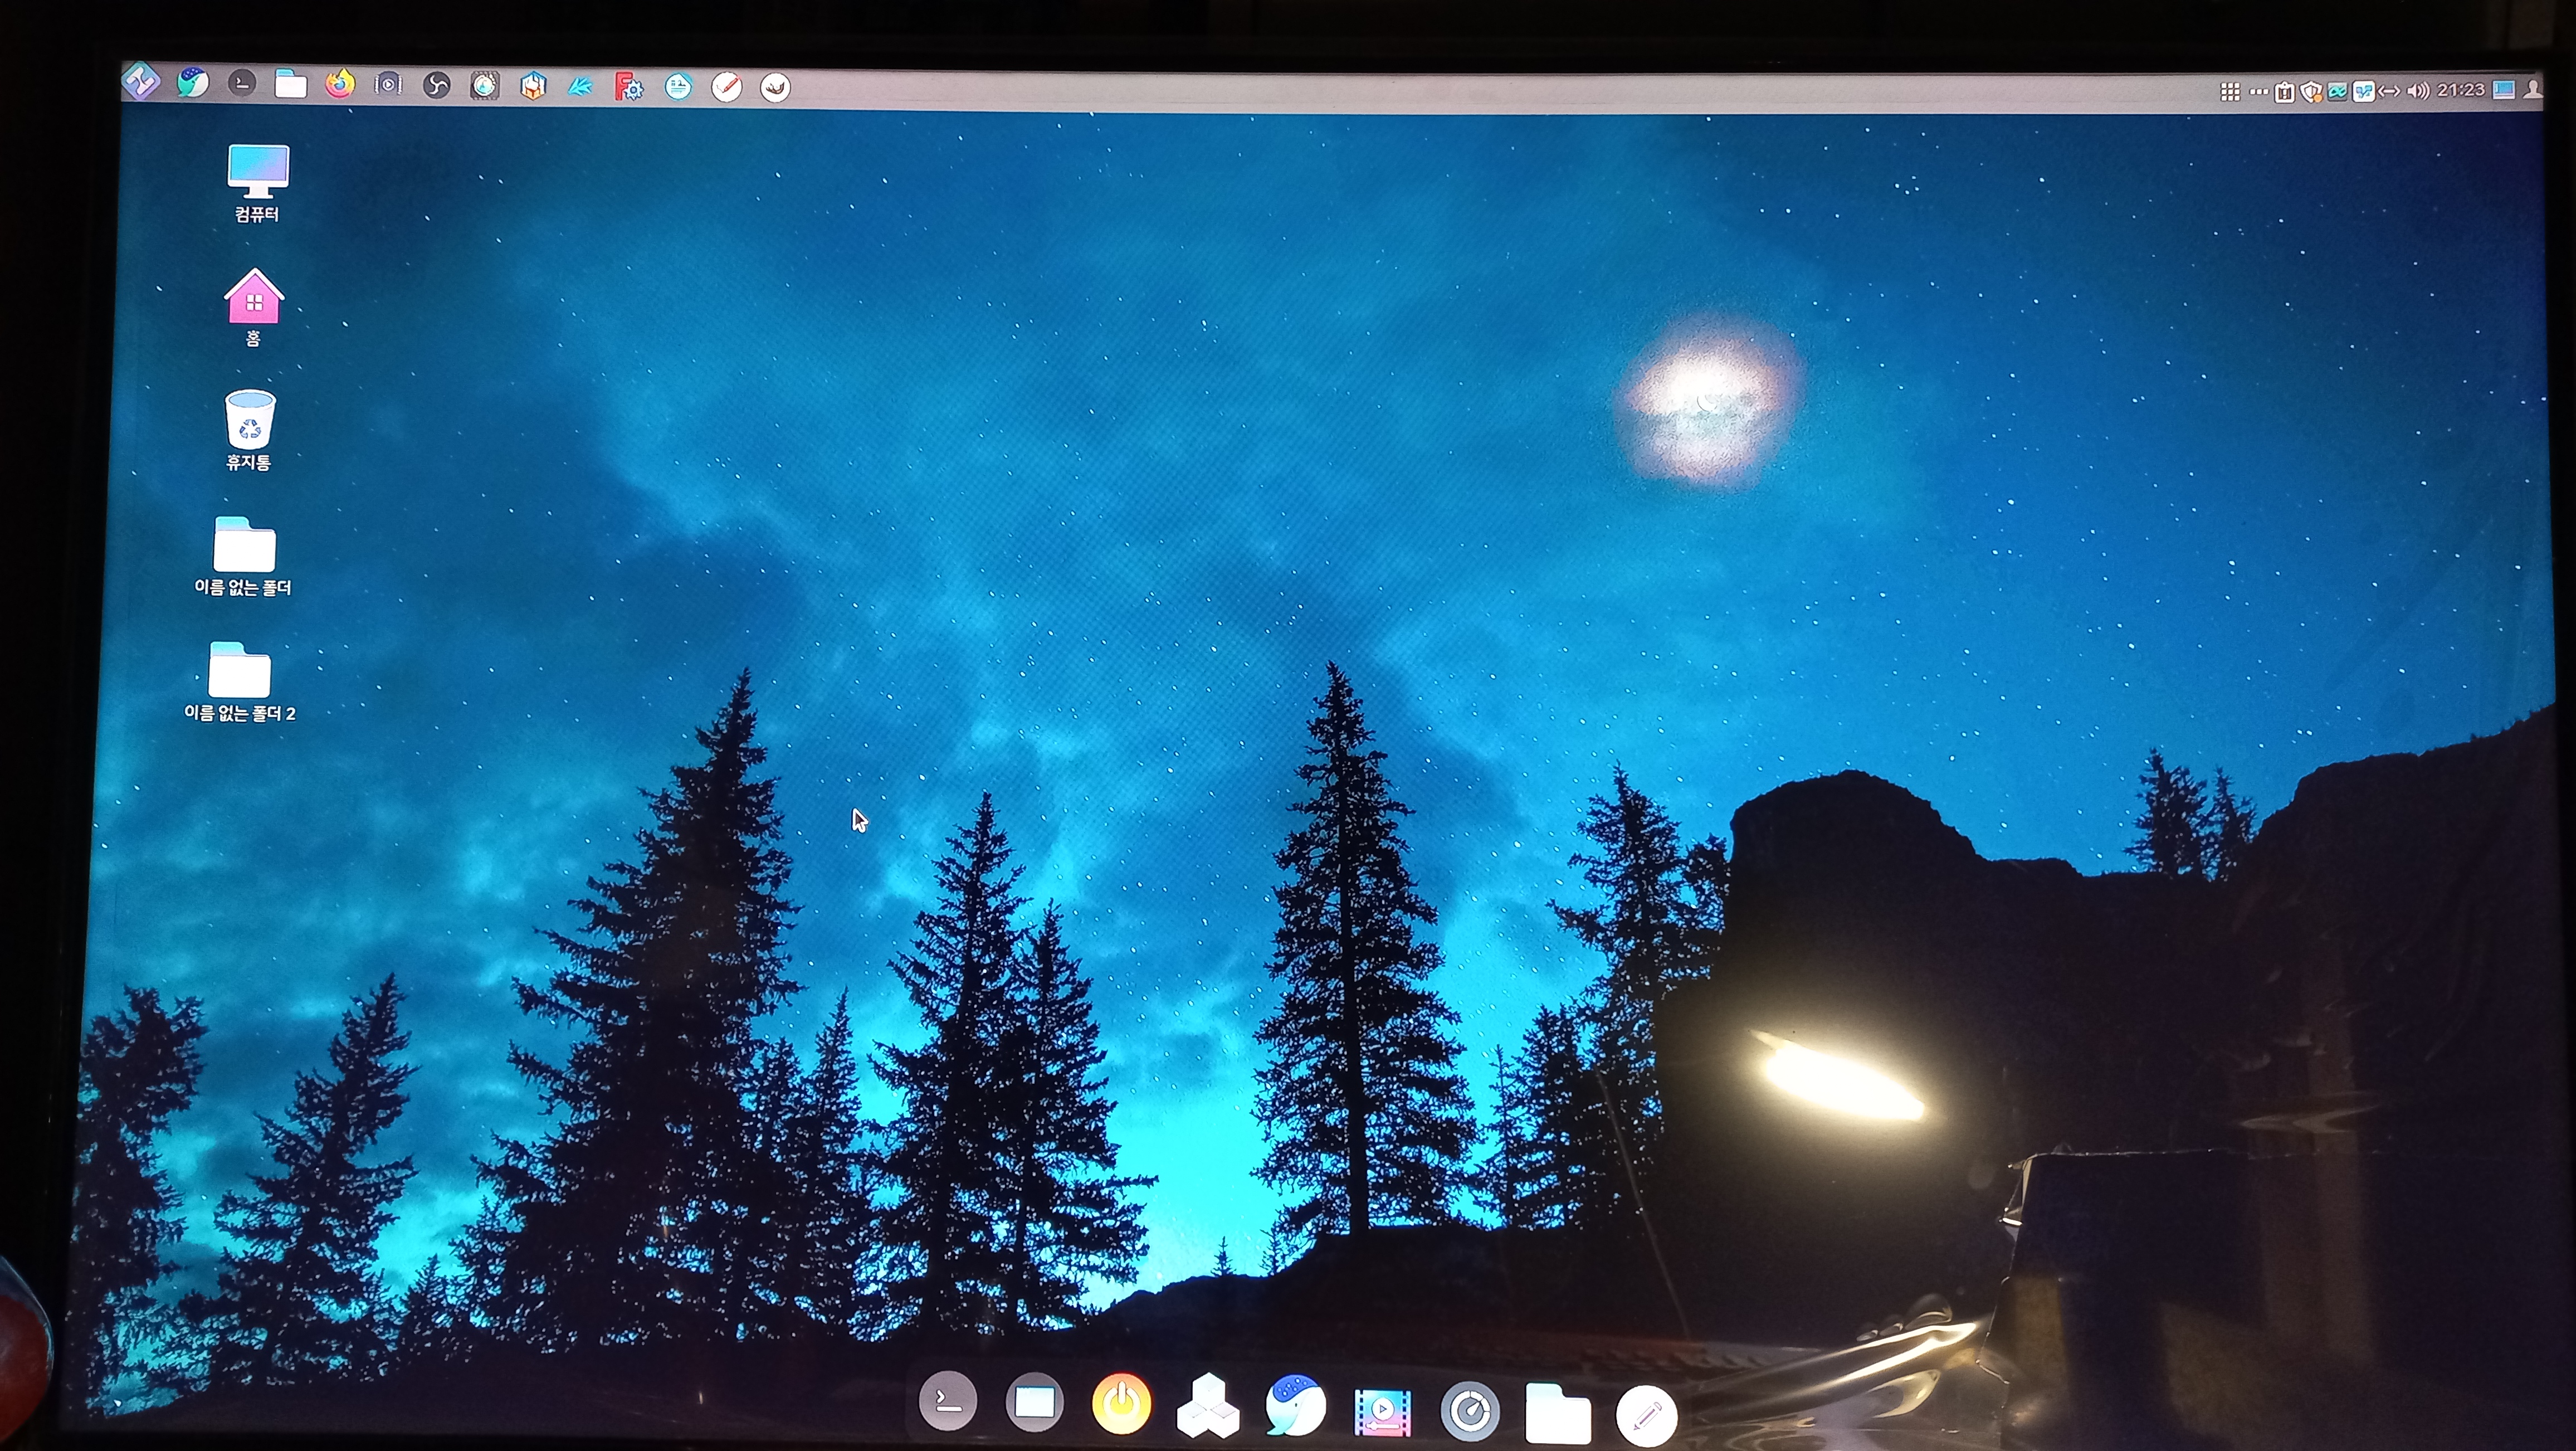Select the 컴퓨터 desktop icon

coord(258,184)
